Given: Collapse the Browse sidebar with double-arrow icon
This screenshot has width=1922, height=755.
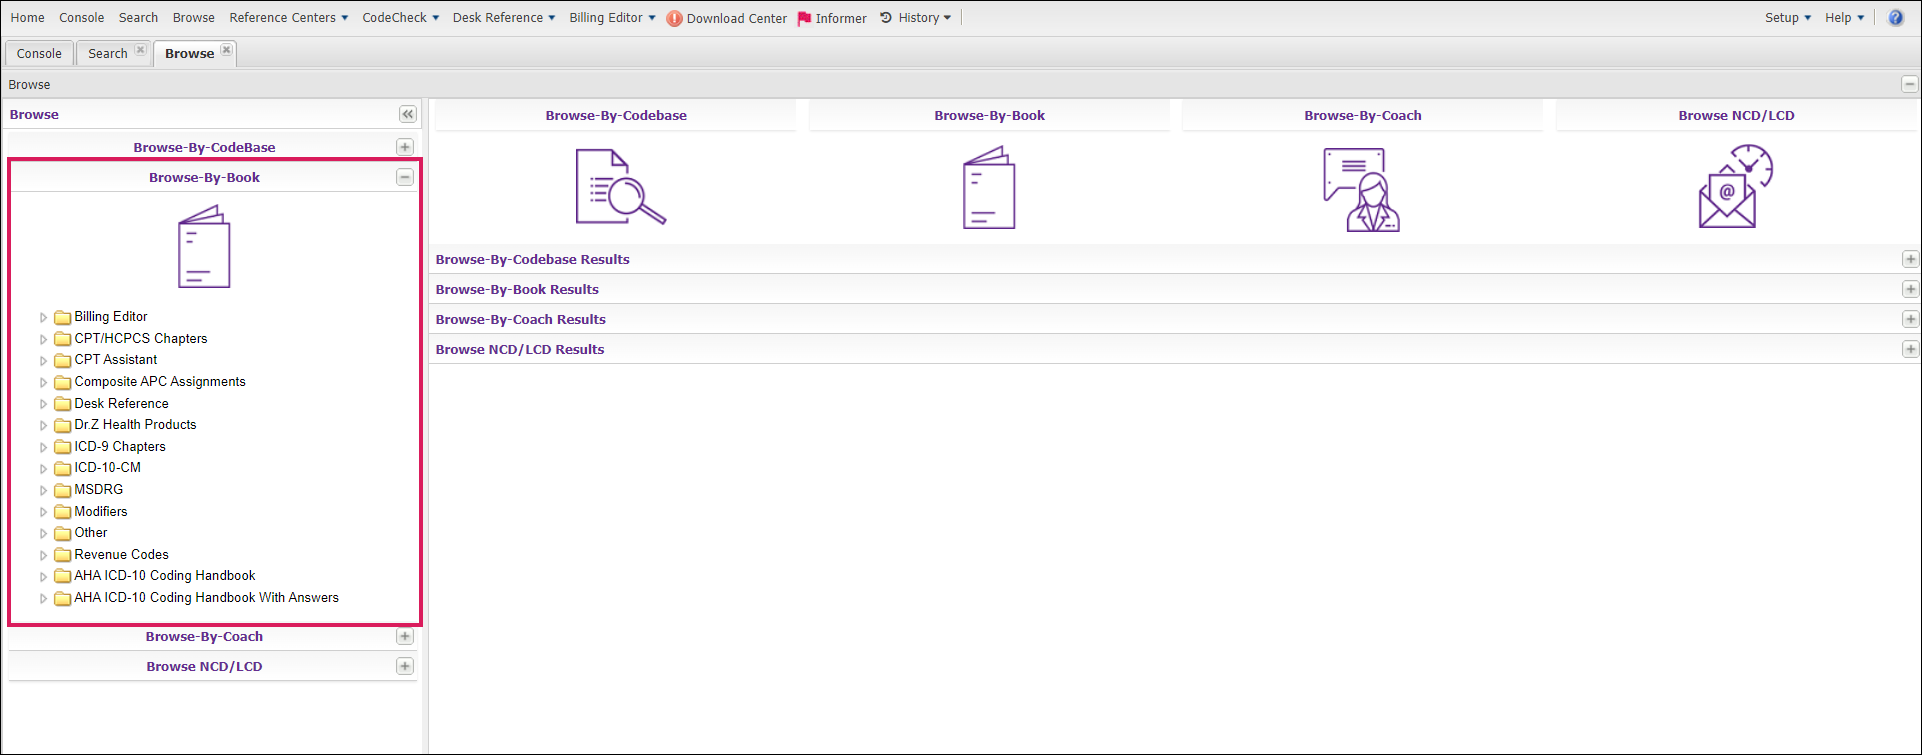Looking at the screenshot, I should (x=407, y=115).
